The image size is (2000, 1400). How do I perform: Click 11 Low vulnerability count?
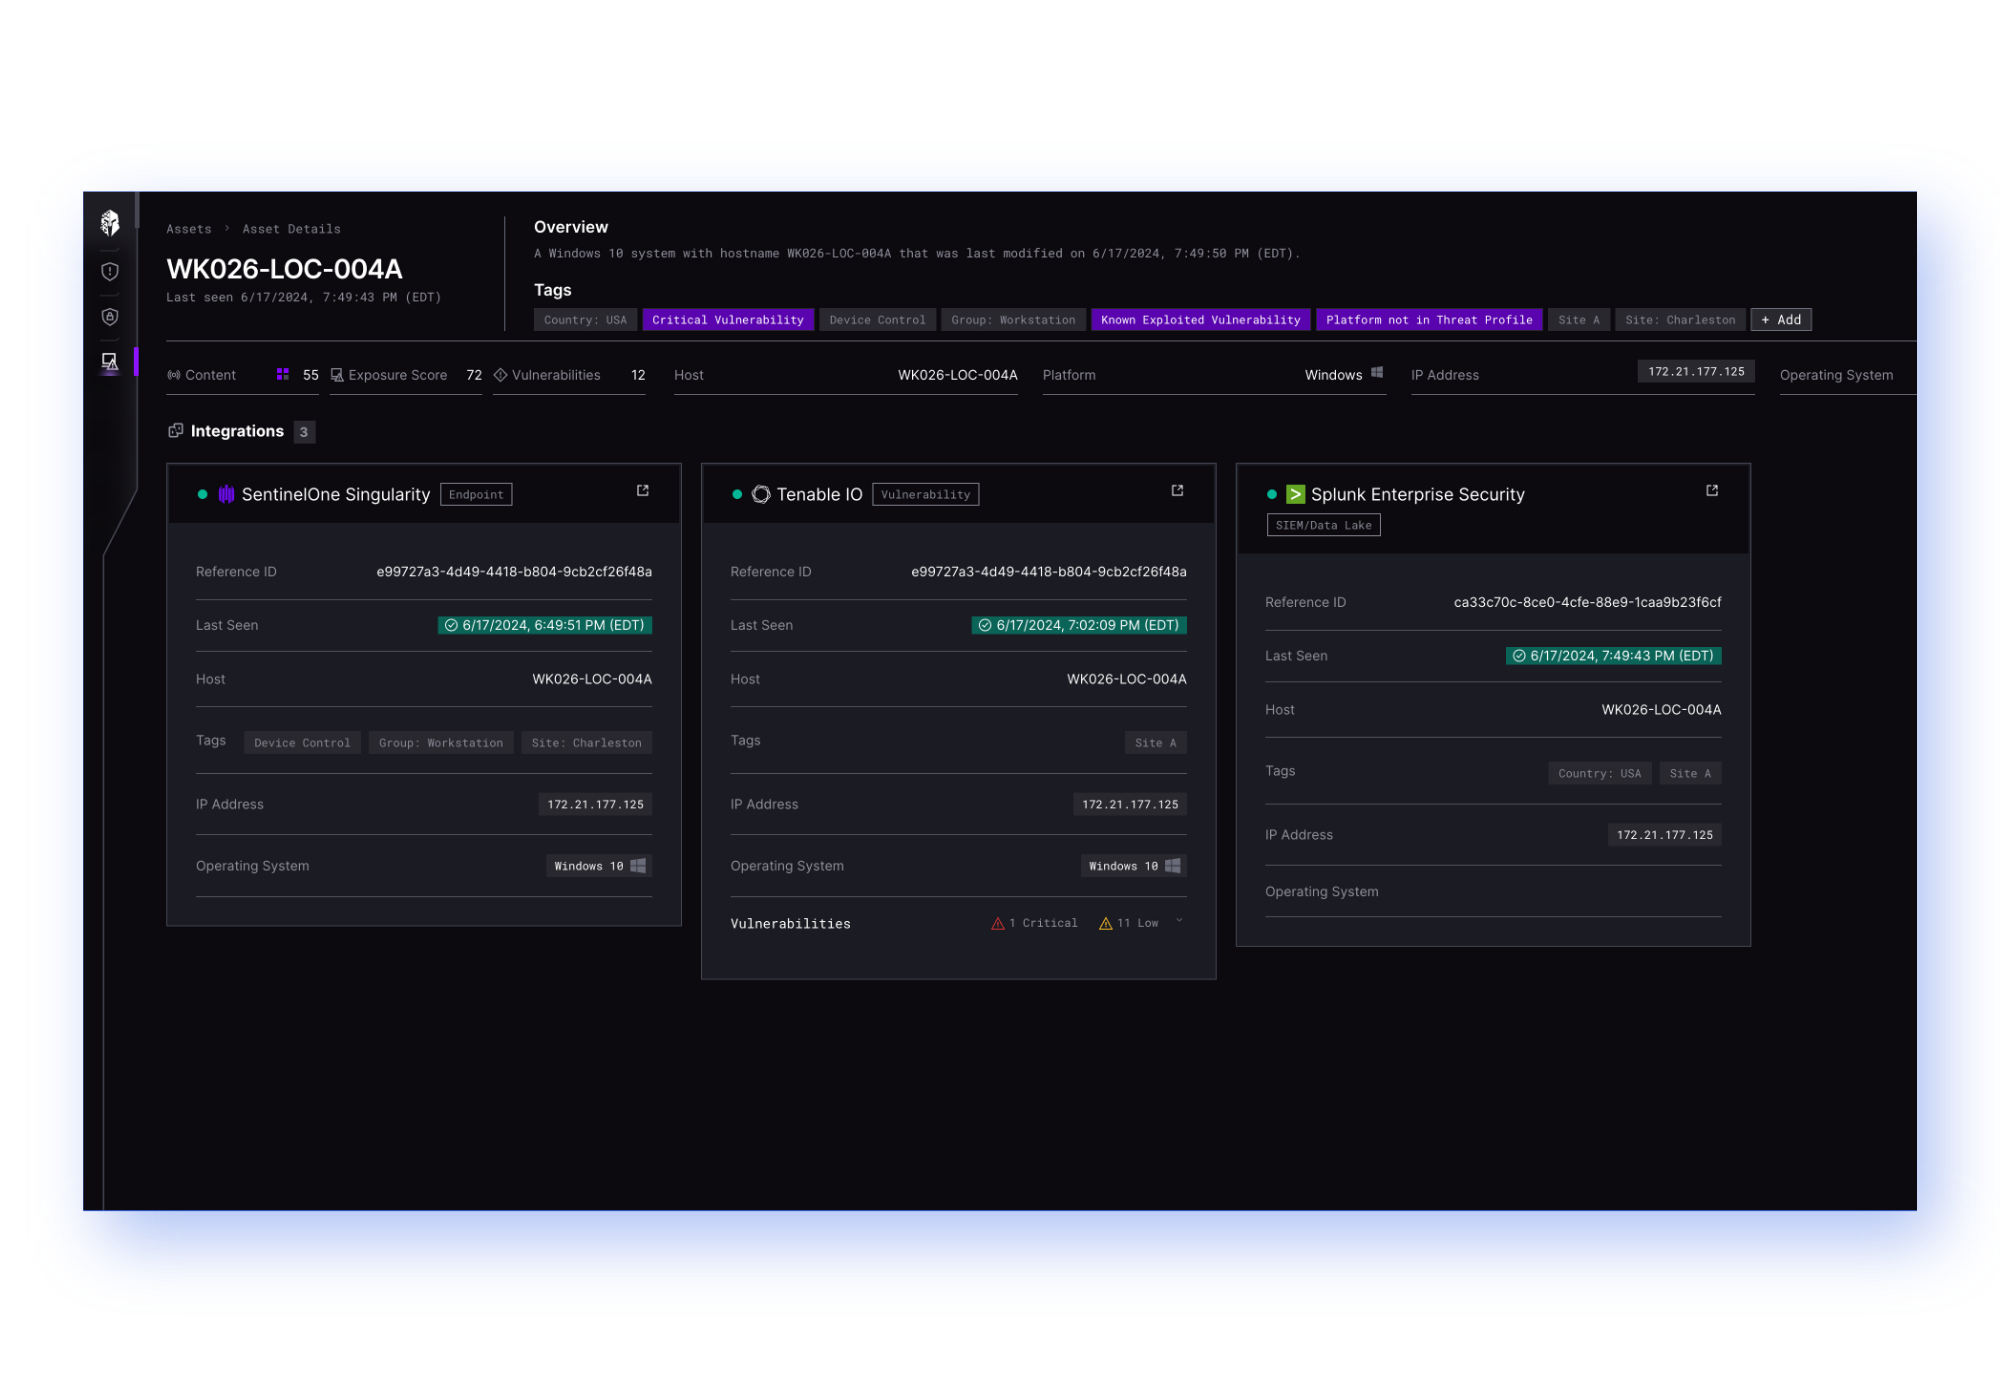1129,923
